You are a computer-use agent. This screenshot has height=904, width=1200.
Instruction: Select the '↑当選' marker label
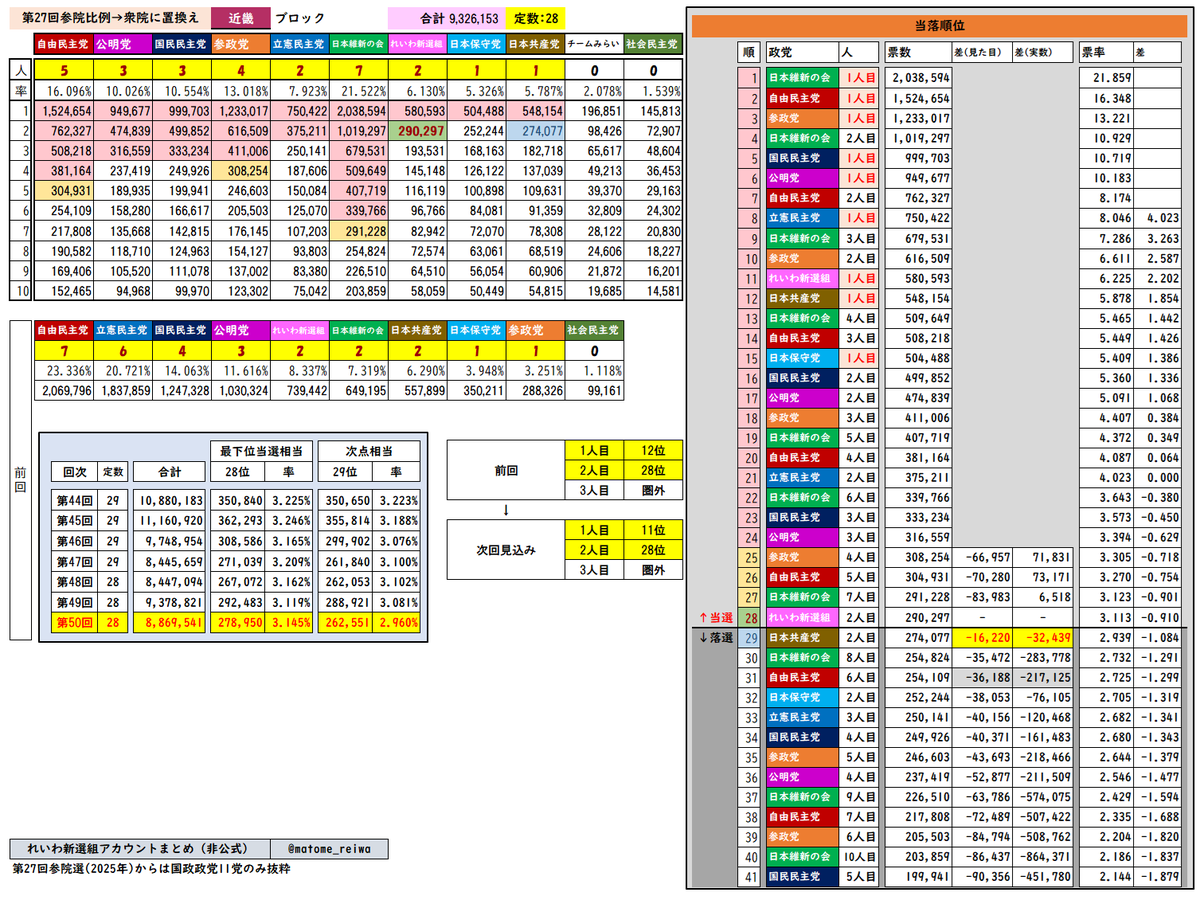(x=714, y=617)
